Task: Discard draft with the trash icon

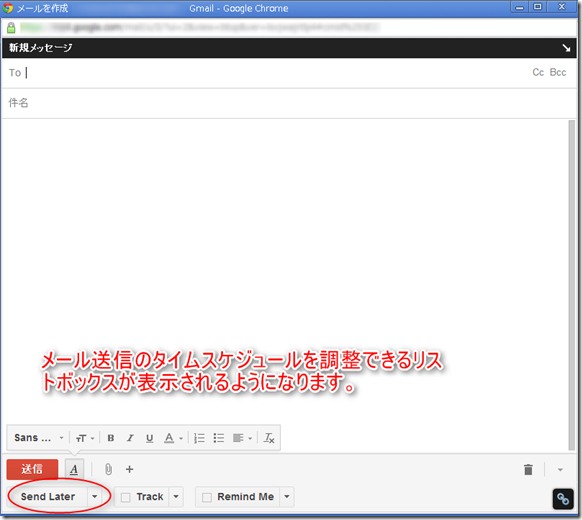Action: click(x=528, y=470)
